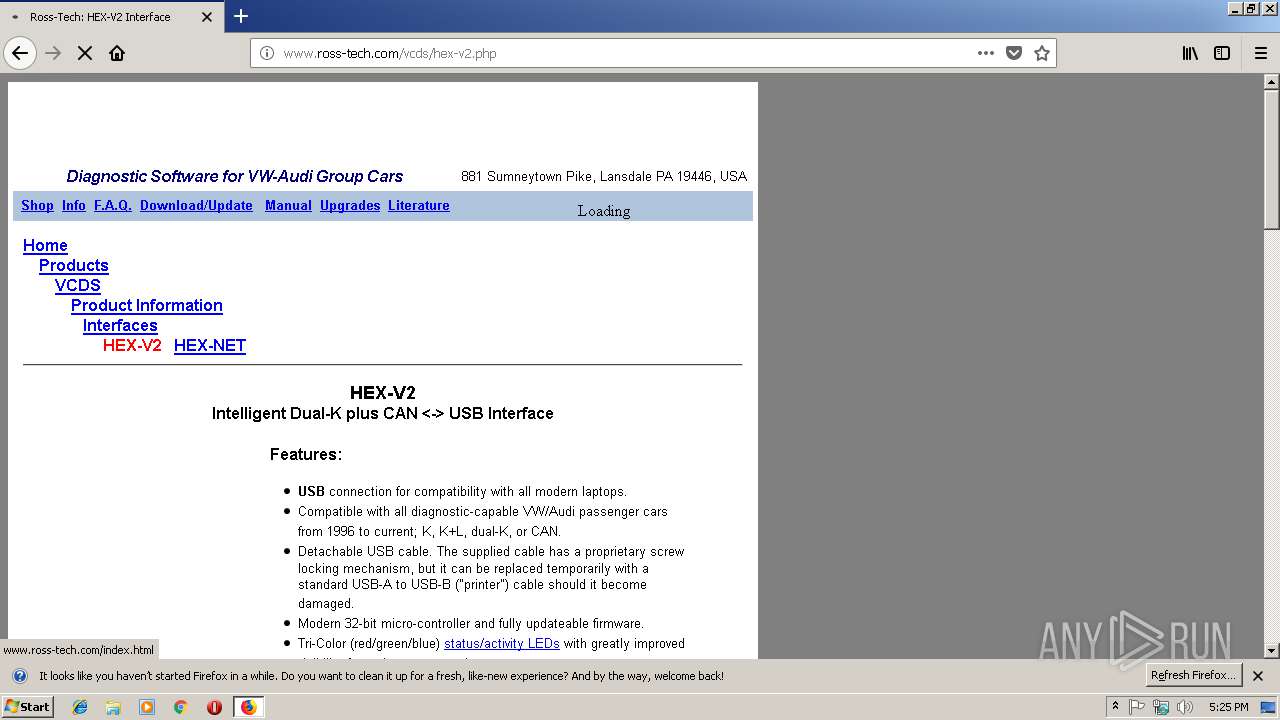This screenshot has height=720, width=1280.
Task: Open status/activity LEDs link
Action: [x=502, y=644]
